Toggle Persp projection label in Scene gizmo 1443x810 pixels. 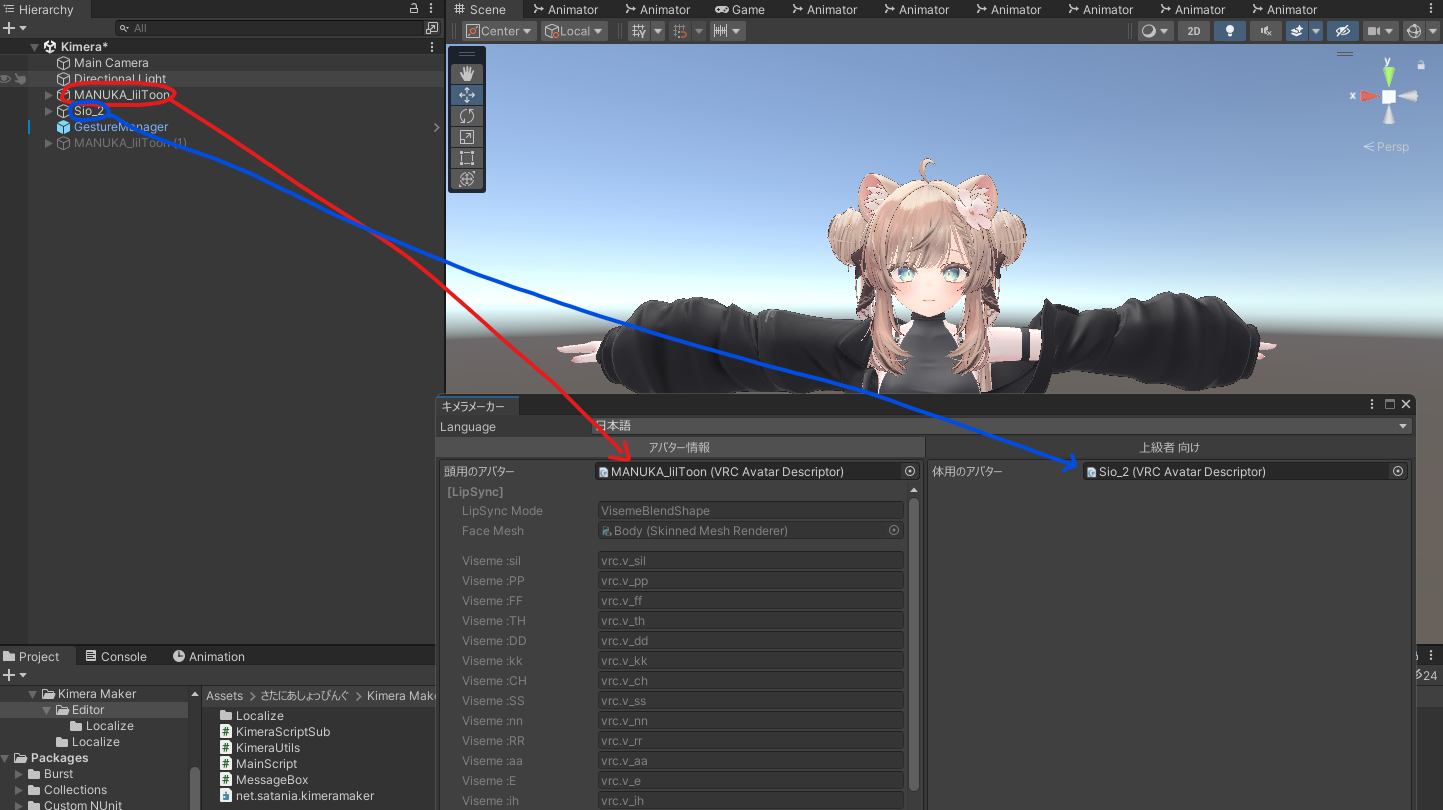click(x=1386, y=147)
